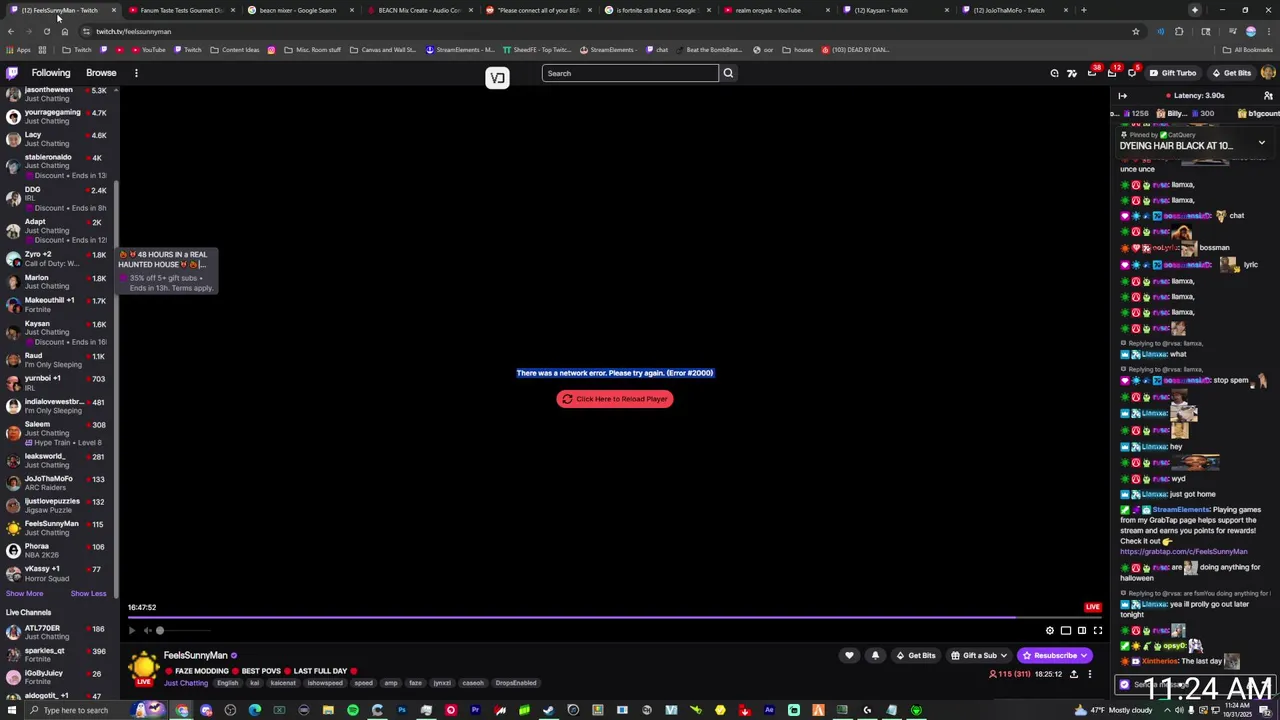1280x720 pixels.
Task: Open the Kaysan followed channel
Action: coord(58,333)
